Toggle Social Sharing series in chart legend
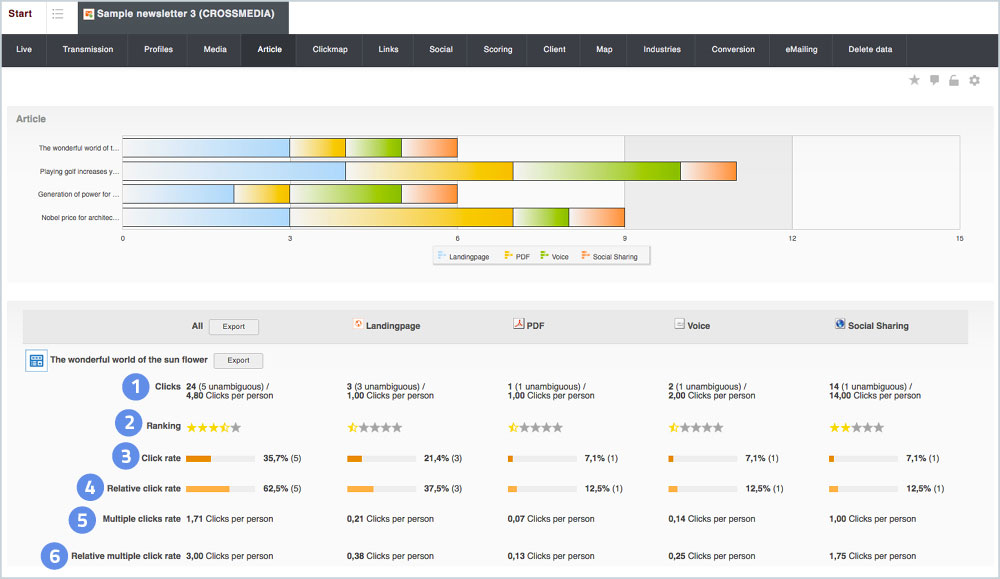This screenshot has width=1000, height=579. [609, 256]
